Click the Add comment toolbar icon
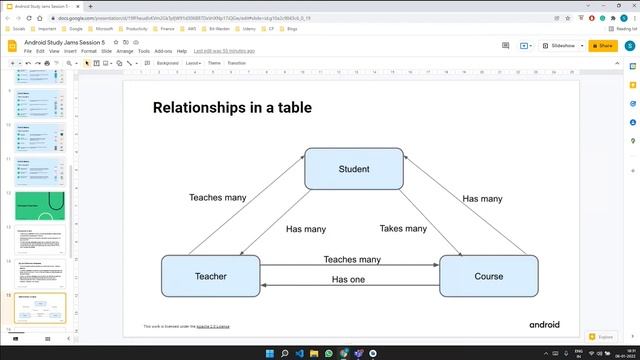Viewport: 640px width, 360px height. tap(147, 63)
